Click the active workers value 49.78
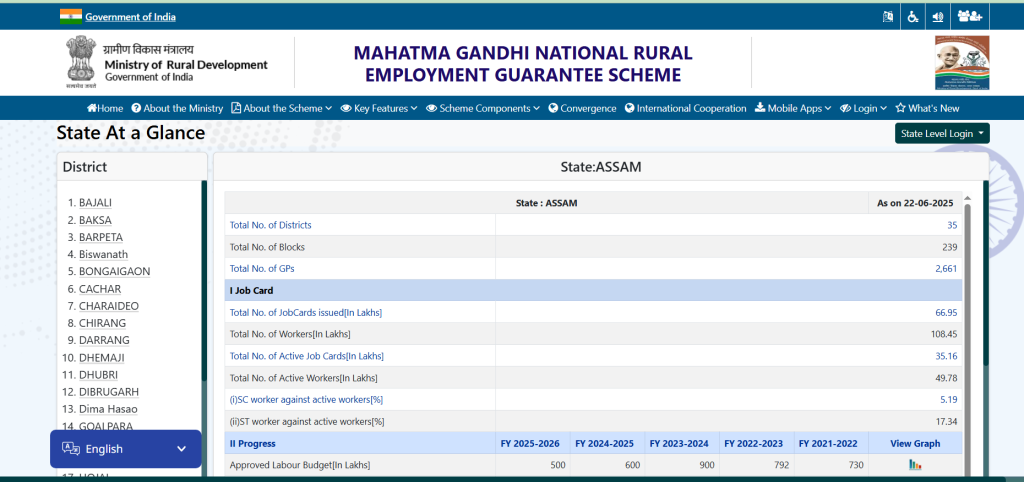Screen dimensions: 1024x482 [x=946, y=378]
